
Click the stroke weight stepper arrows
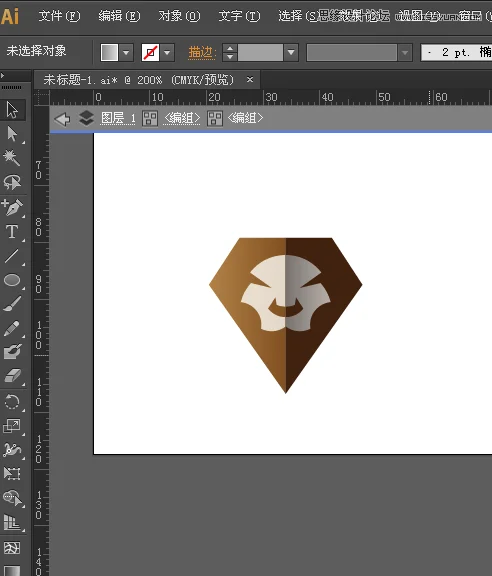coord(230,53)
